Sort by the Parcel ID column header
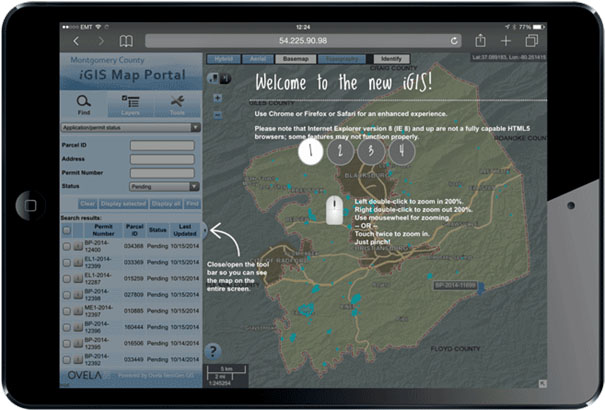Image resolution: width=605 pixels, height=410 pixels. 134,230
